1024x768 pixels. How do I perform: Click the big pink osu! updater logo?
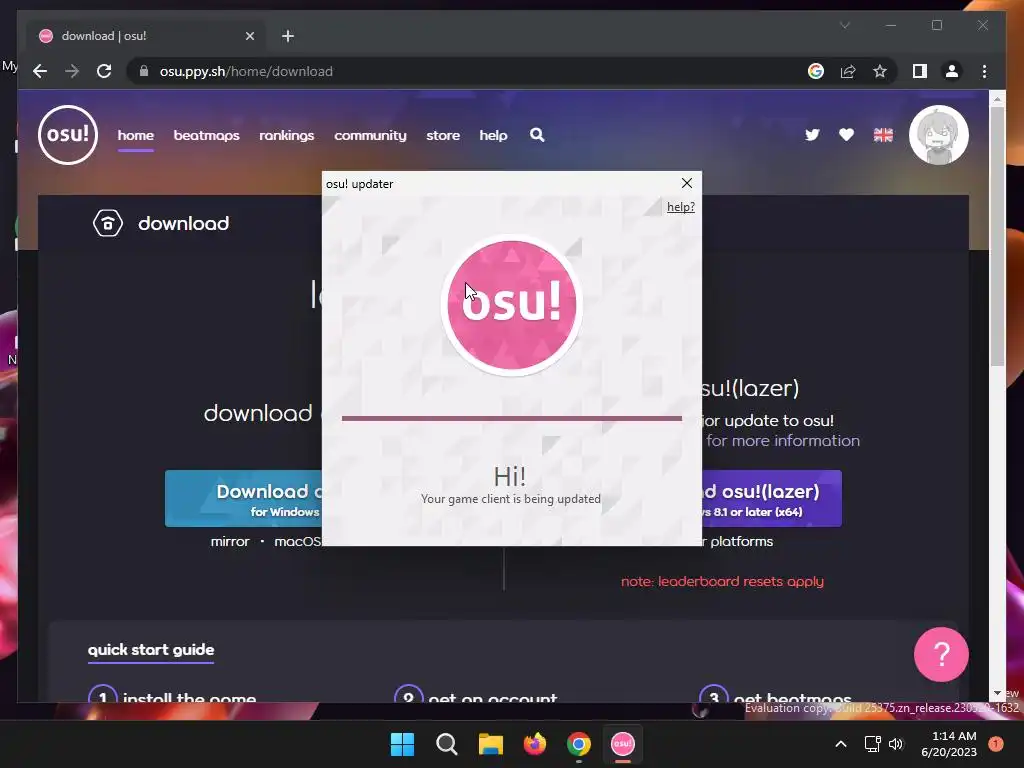[511, 304]
